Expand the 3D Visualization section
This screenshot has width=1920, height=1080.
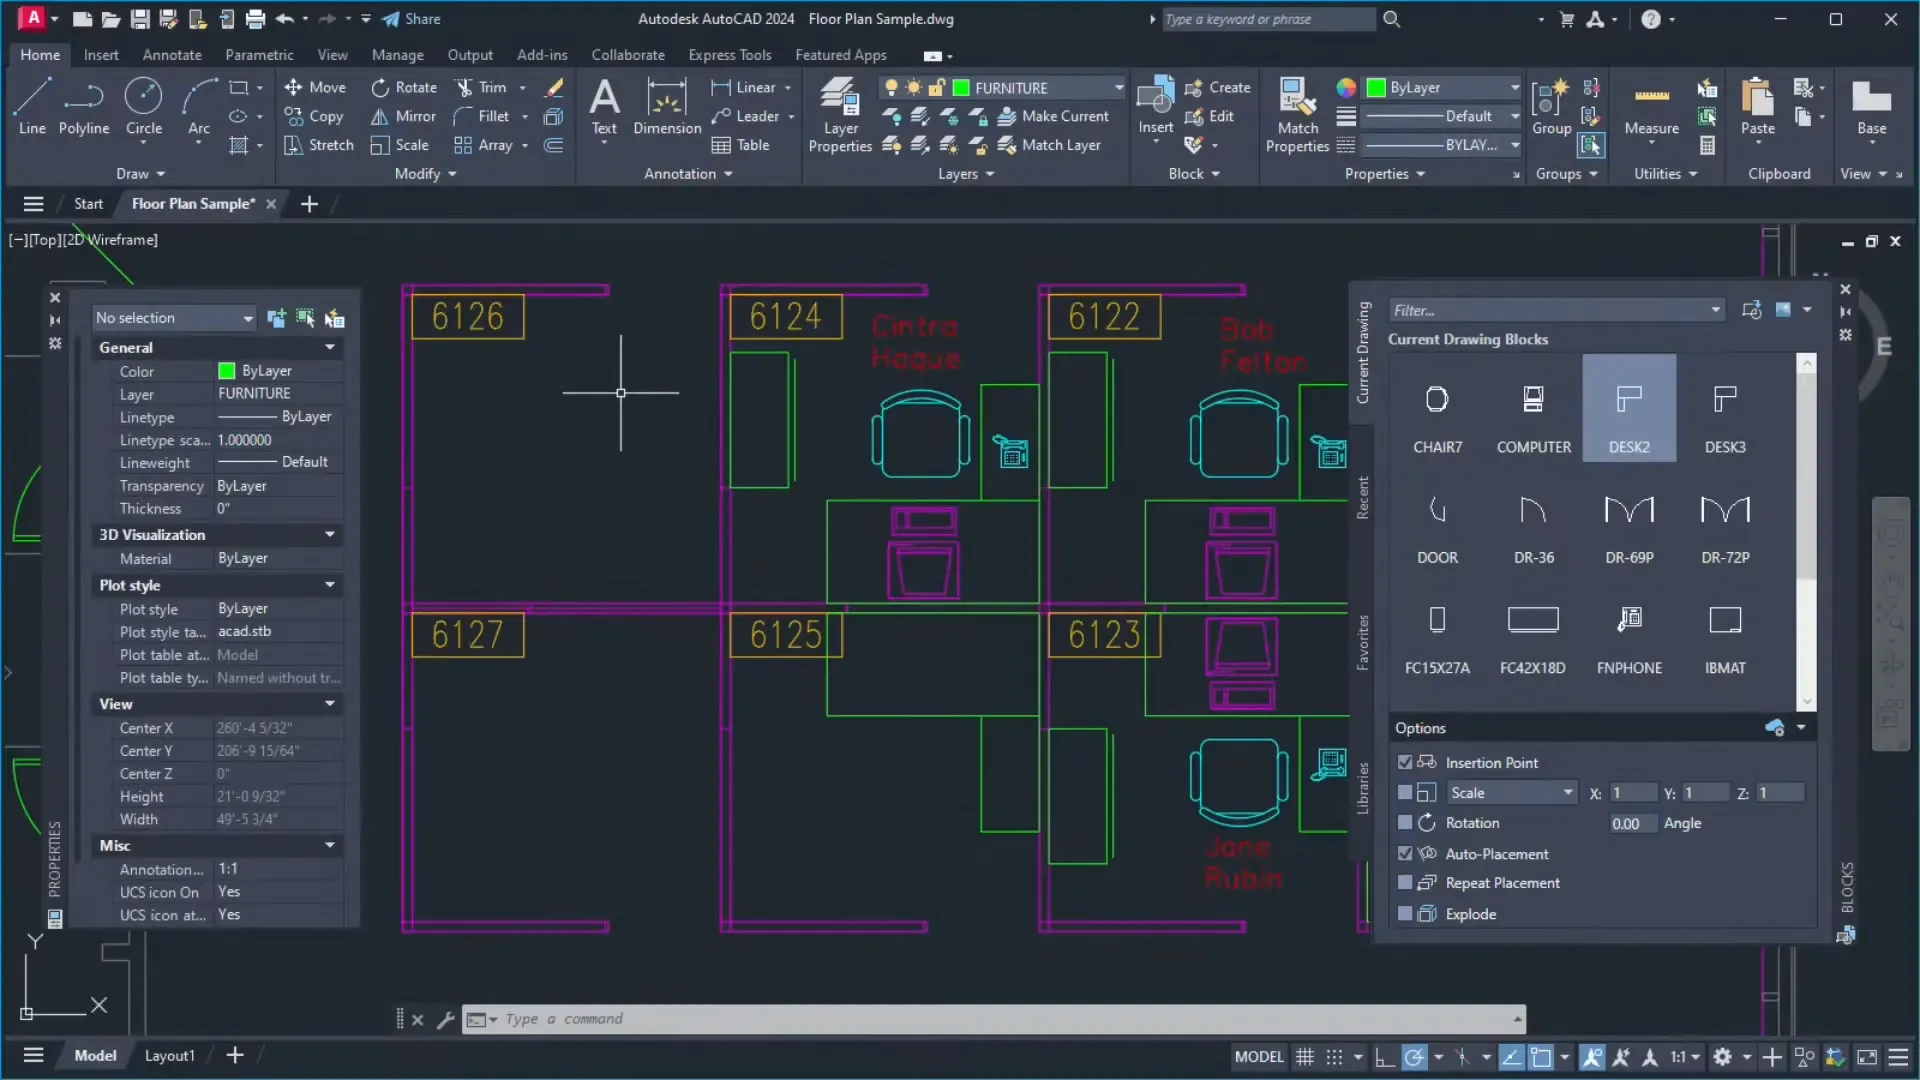pyautogui.click(x=330, y=535)
